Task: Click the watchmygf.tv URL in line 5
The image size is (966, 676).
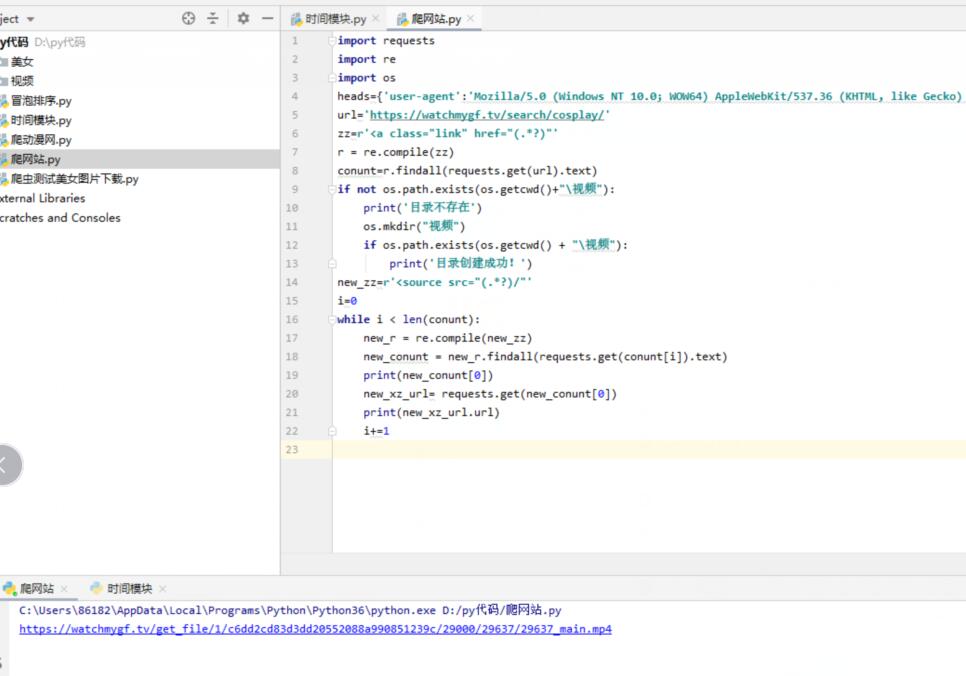Action: pos(485,115)
